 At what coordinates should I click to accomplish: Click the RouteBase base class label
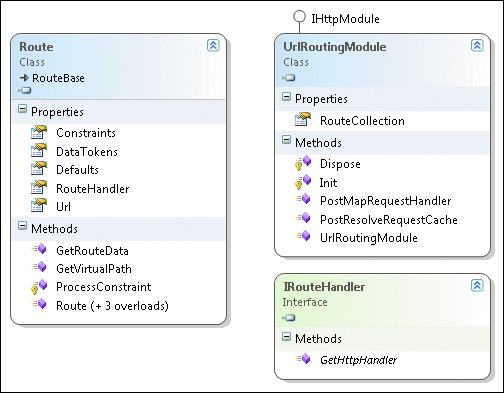point(58,78)
